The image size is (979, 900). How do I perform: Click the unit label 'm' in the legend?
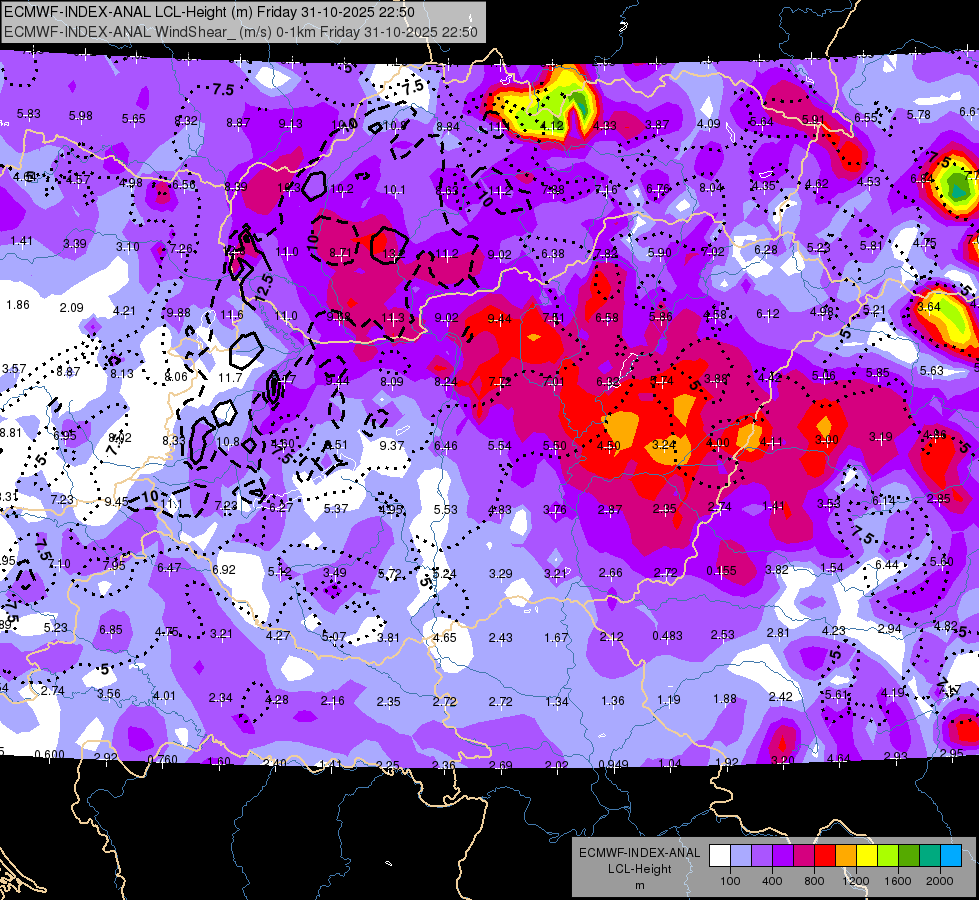pos(639,886)
